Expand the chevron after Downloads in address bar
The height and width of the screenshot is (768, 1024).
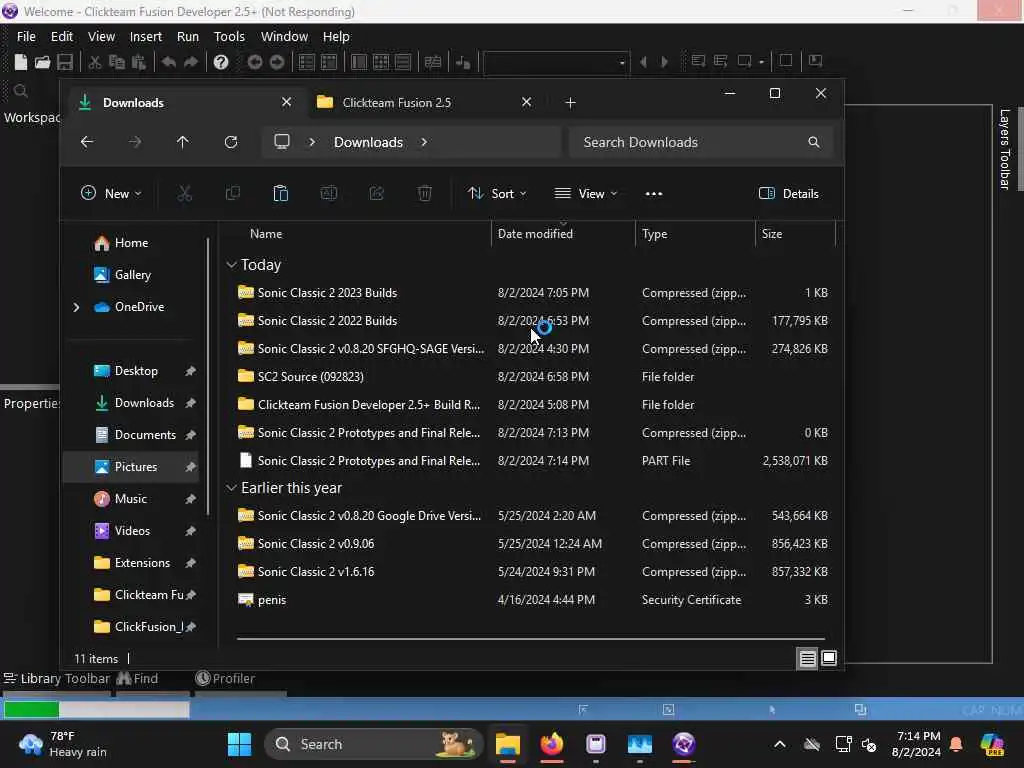[424, 142]
